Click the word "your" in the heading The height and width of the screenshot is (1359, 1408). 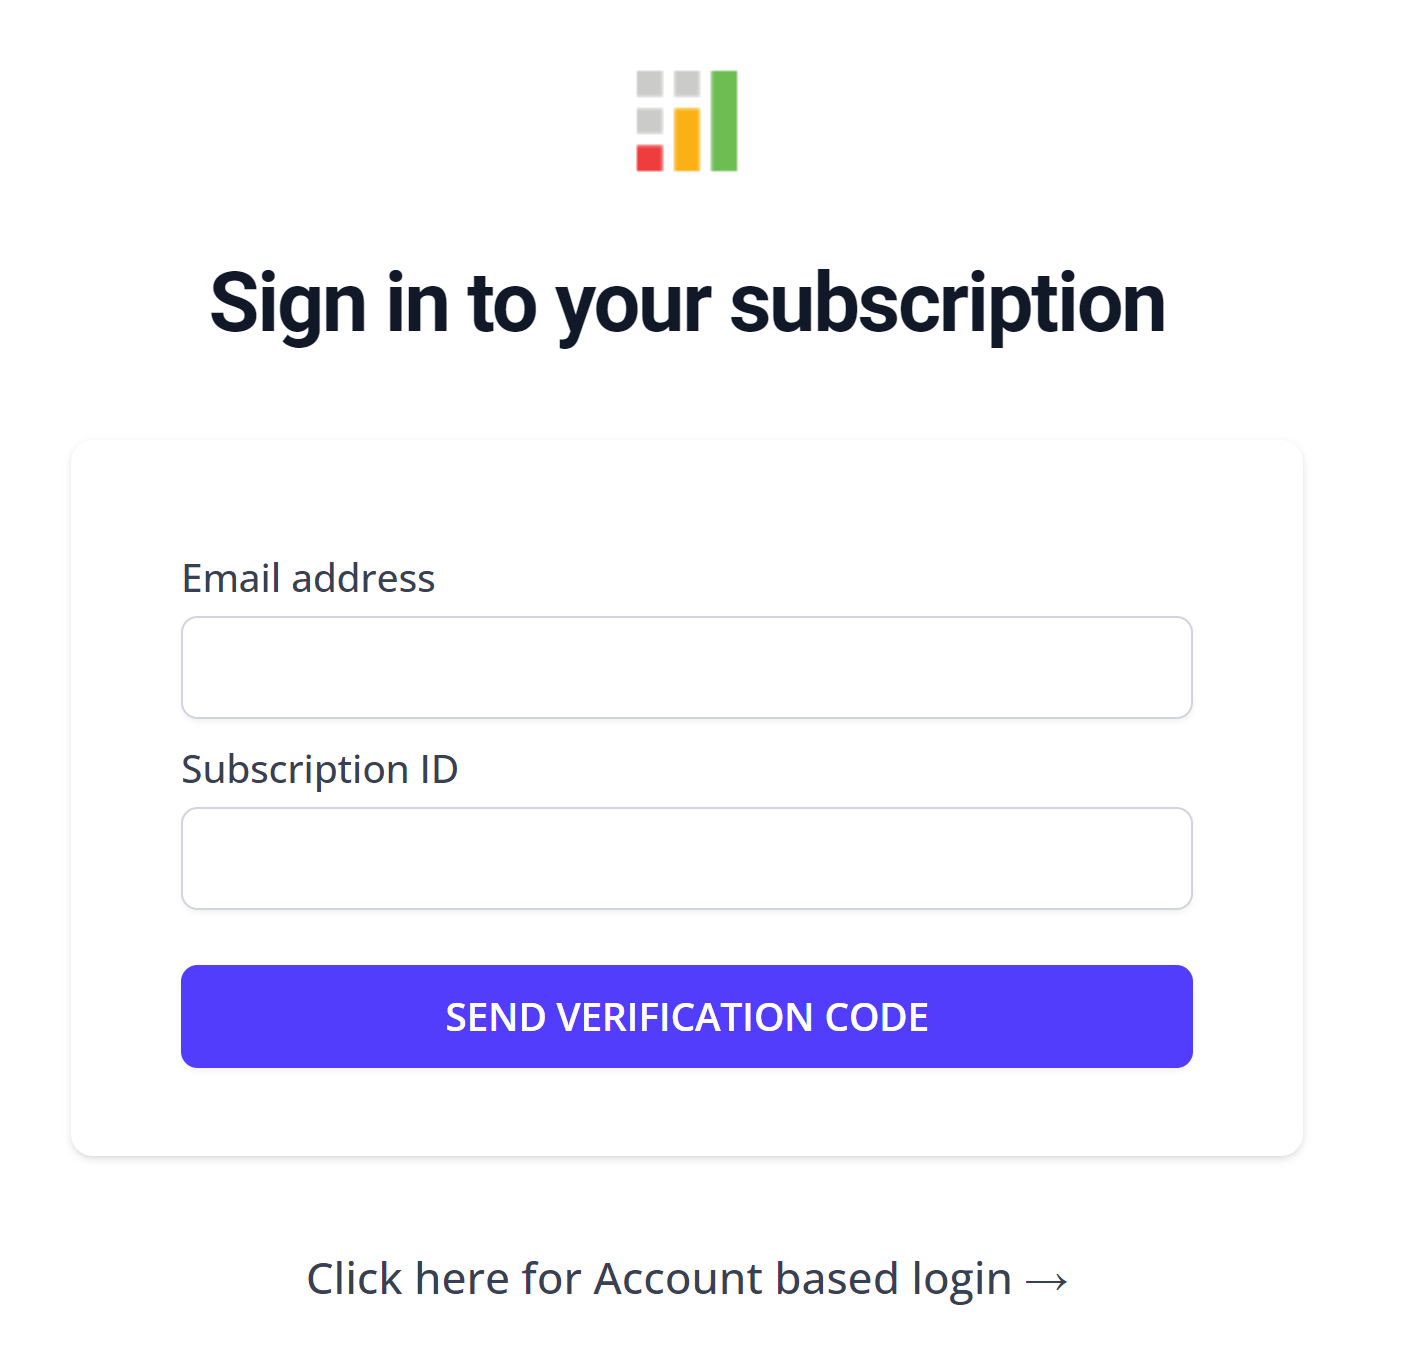[x=633, y=303]
